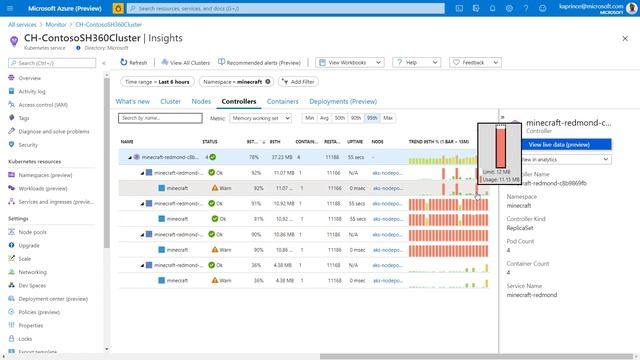The height and width of the screenshot is (360, 640).
Task: Open Diagnose and solve problems
Action: point(53,131)
